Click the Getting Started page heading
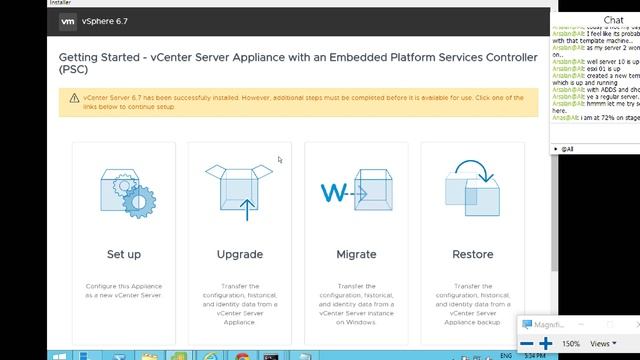This screenshot has height=360, width=640. (298, 63)
